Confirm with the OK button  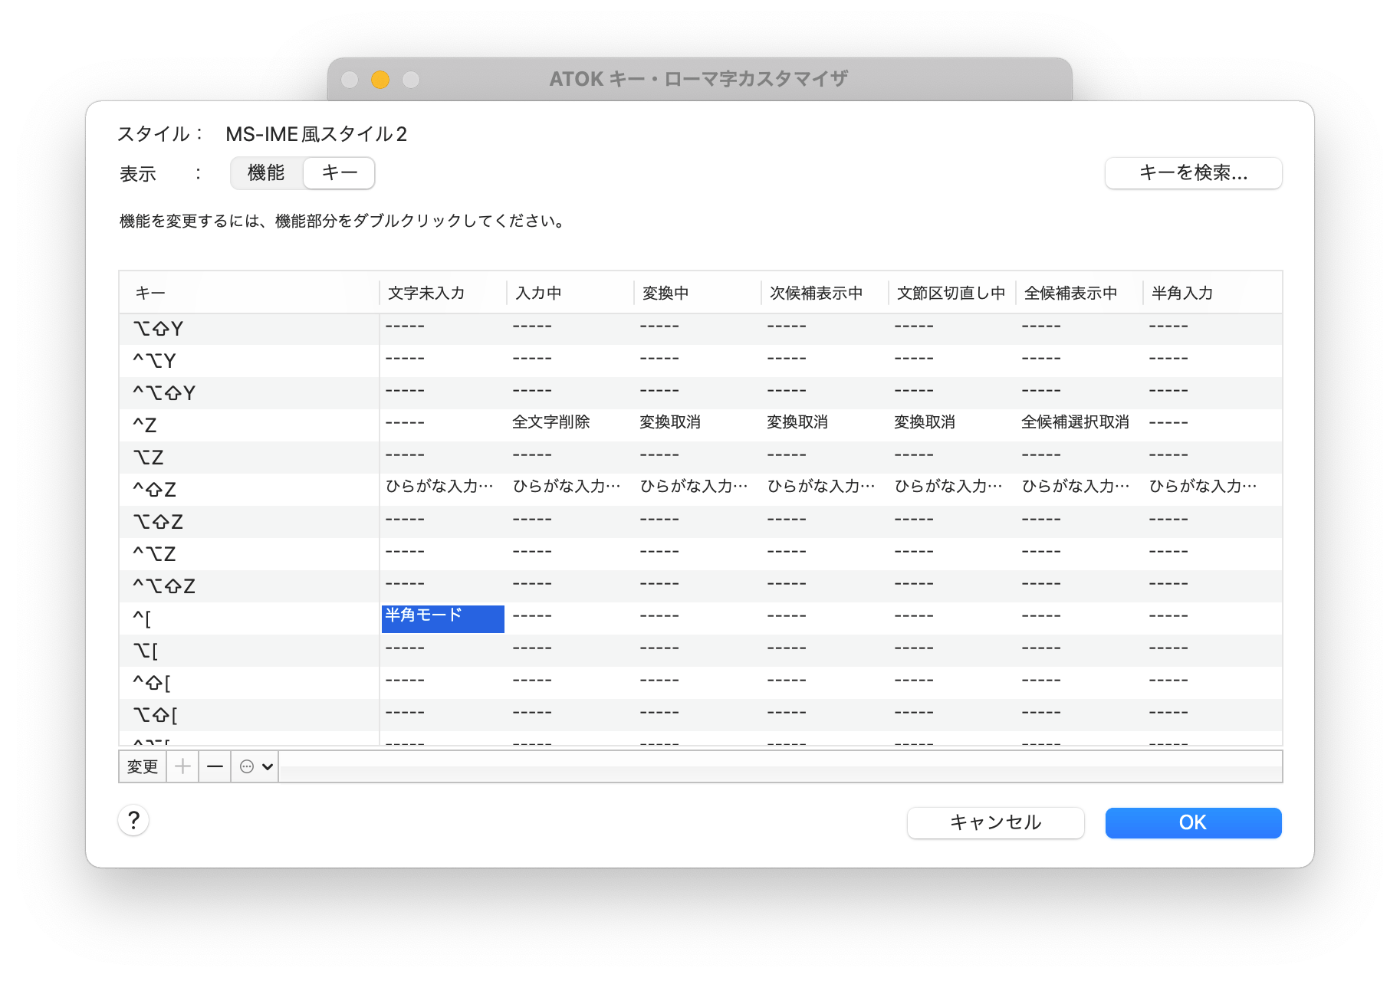(x=1193, y=823)
